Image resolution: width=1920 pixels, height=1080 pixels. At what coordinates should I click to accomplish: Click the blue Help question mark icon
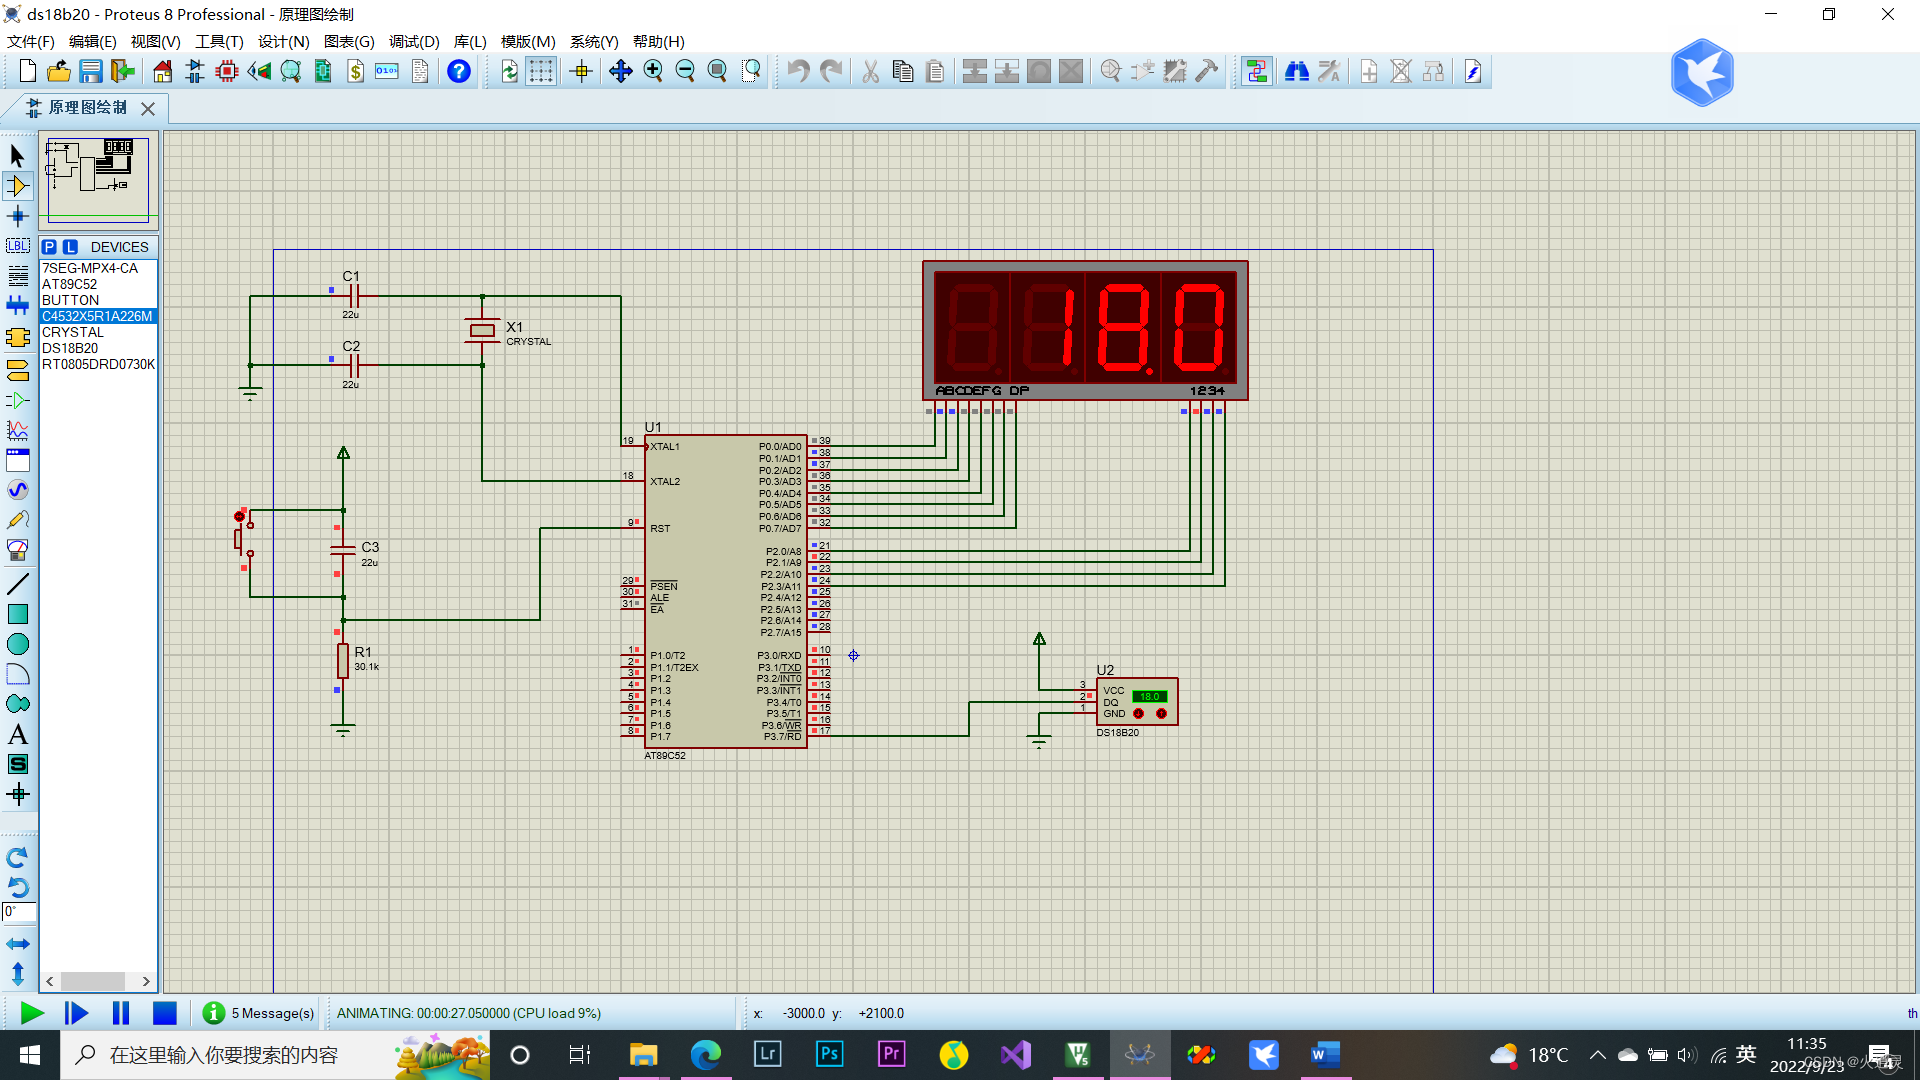click(458, 71)
